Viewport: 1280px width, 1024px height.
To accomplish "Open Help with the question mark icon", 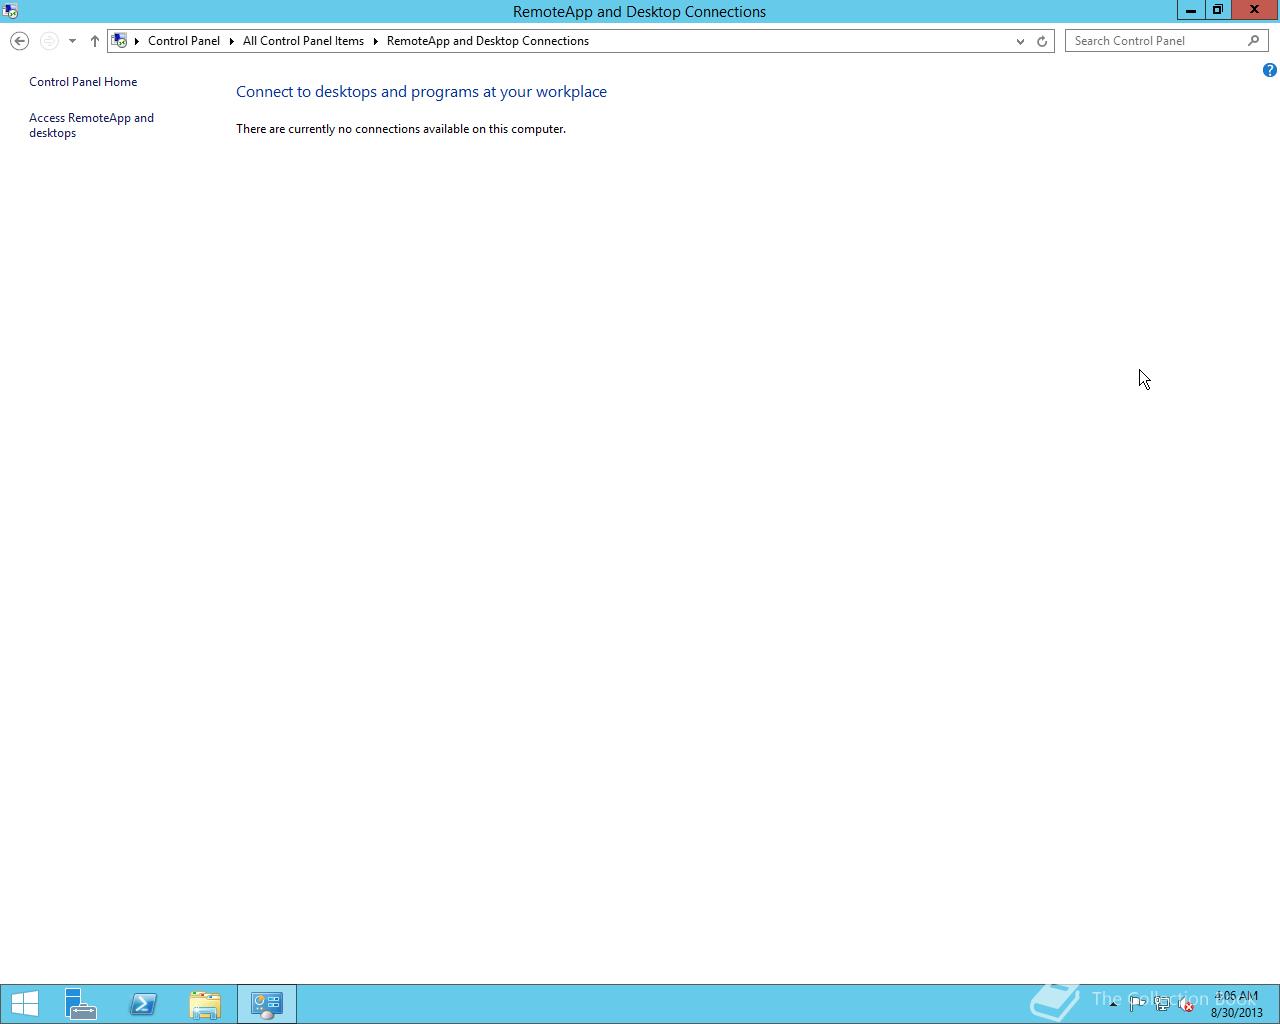I will click(x=1269, y=70).
